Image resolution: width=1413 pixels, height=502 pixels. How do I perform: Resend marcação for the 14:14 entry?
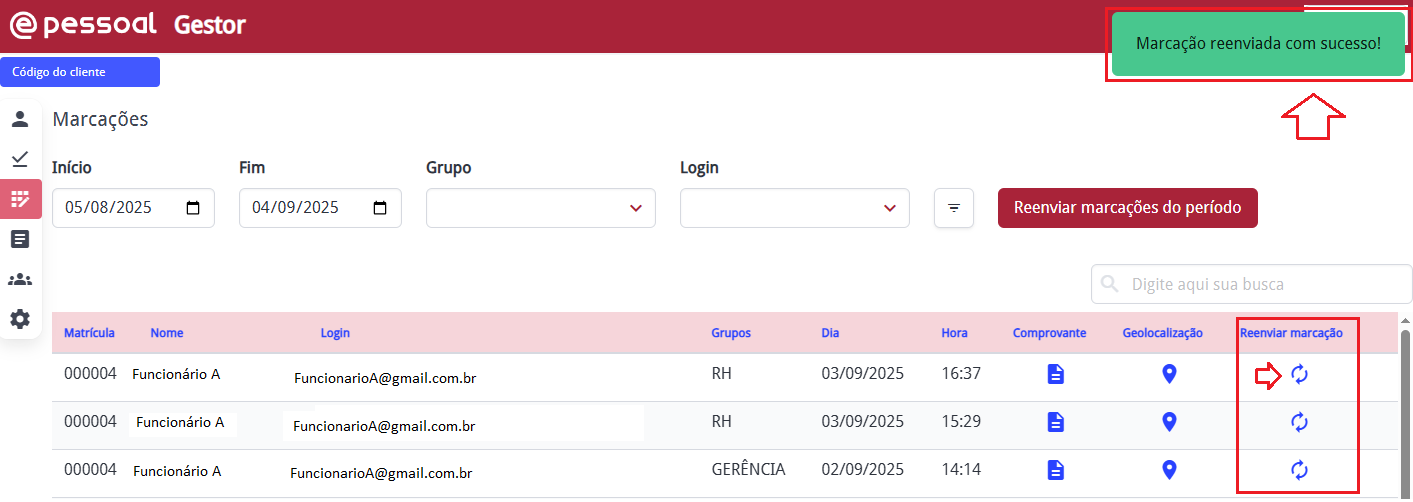pyautogui.click(x=1299, y=469)
